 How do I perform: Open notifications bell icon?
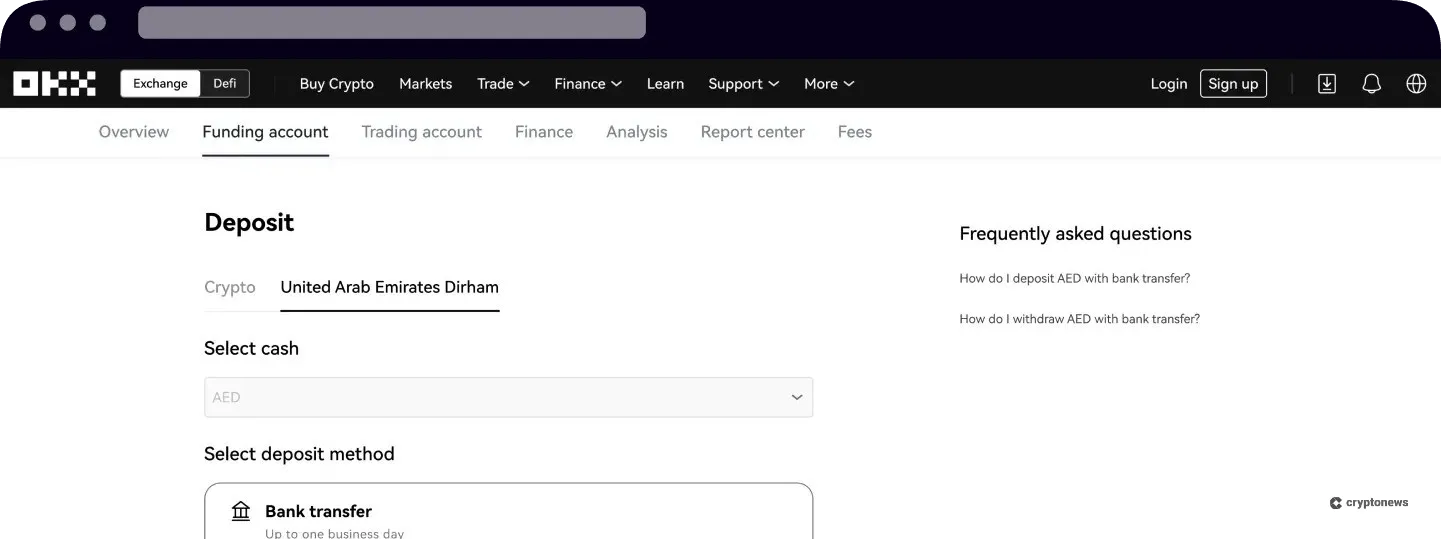tap(1372, 84)
